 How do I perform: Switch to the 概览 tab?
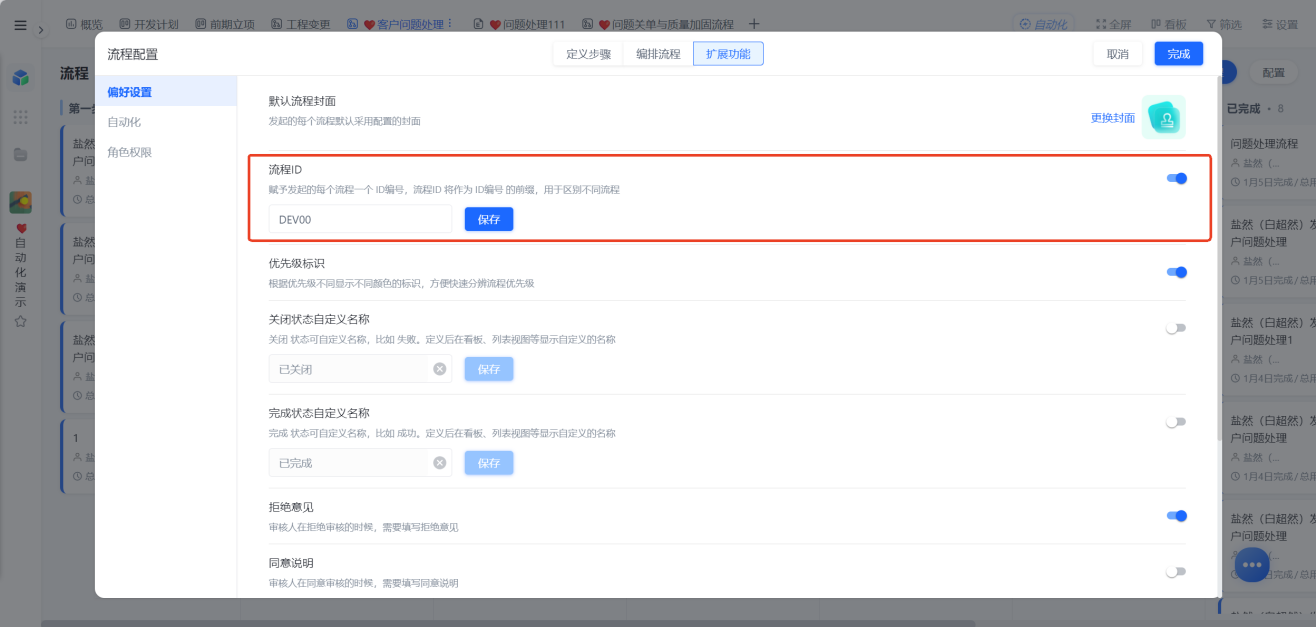pos(83,24)
